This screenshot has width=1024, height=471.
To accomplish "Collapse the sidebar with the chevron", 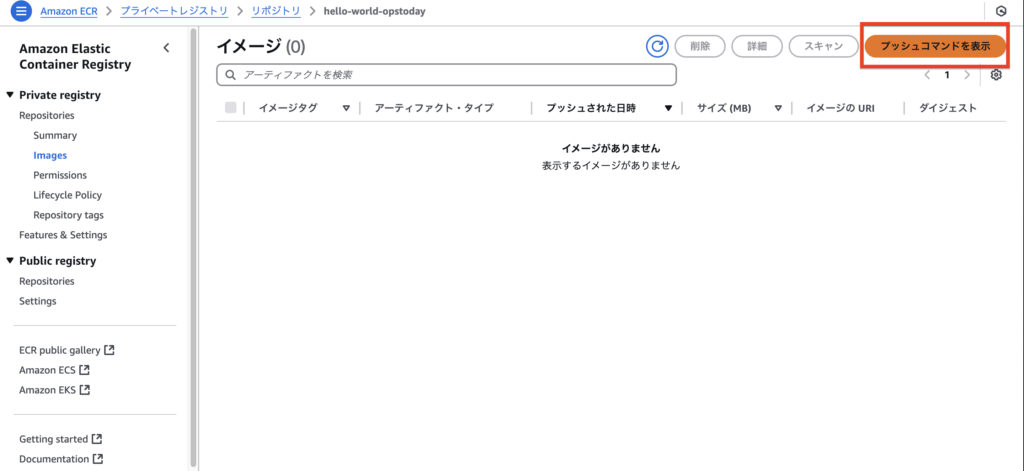I will (x=166, y=48).
